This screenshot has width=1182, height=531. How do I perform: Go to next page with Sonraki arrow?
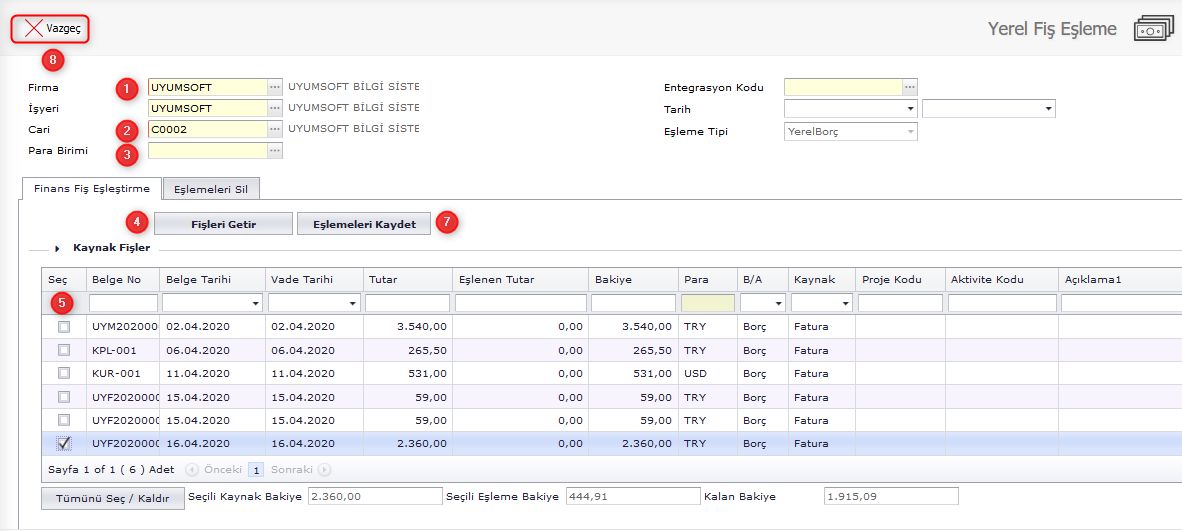tap(325, 469)
